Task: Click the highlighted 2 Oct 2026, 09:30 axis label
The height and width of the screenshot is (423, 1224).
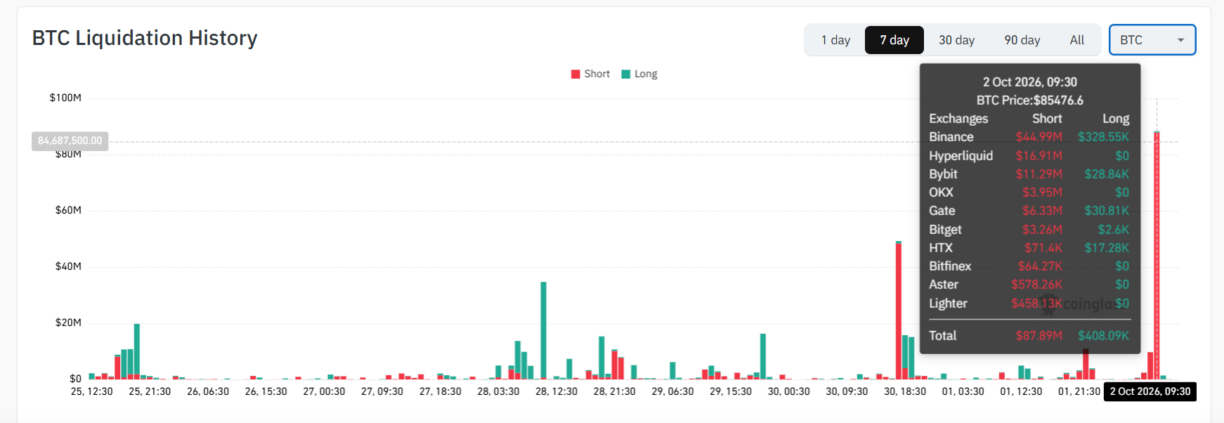Action: pyautogui.click(x=1150, y=391)
